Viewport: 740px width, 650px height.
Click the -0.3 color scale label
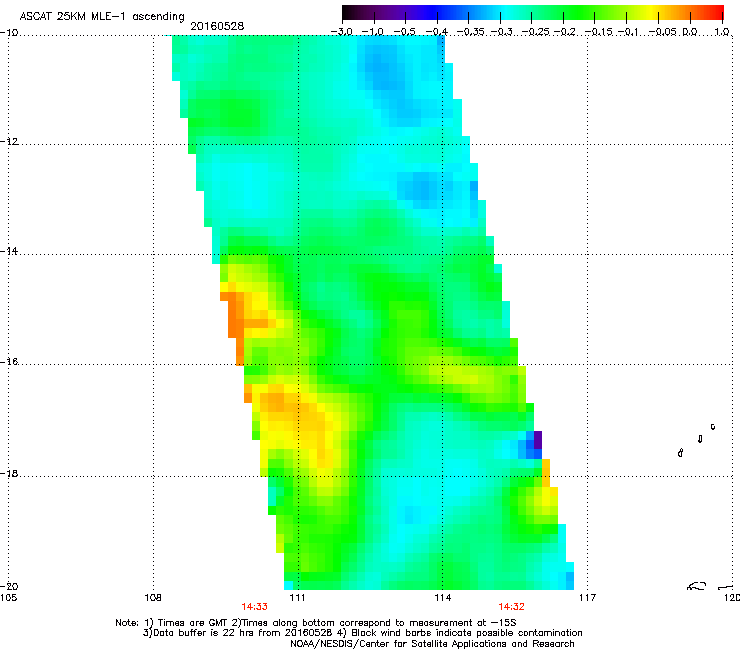tap(502, 32)
